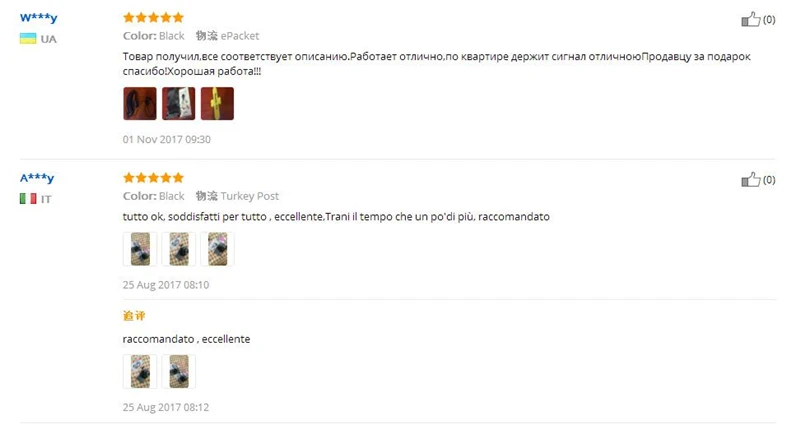Open third yellow photo in W***y's review
Screen dimensions: 800x424
pyautogui.click(x=217, y=104)
